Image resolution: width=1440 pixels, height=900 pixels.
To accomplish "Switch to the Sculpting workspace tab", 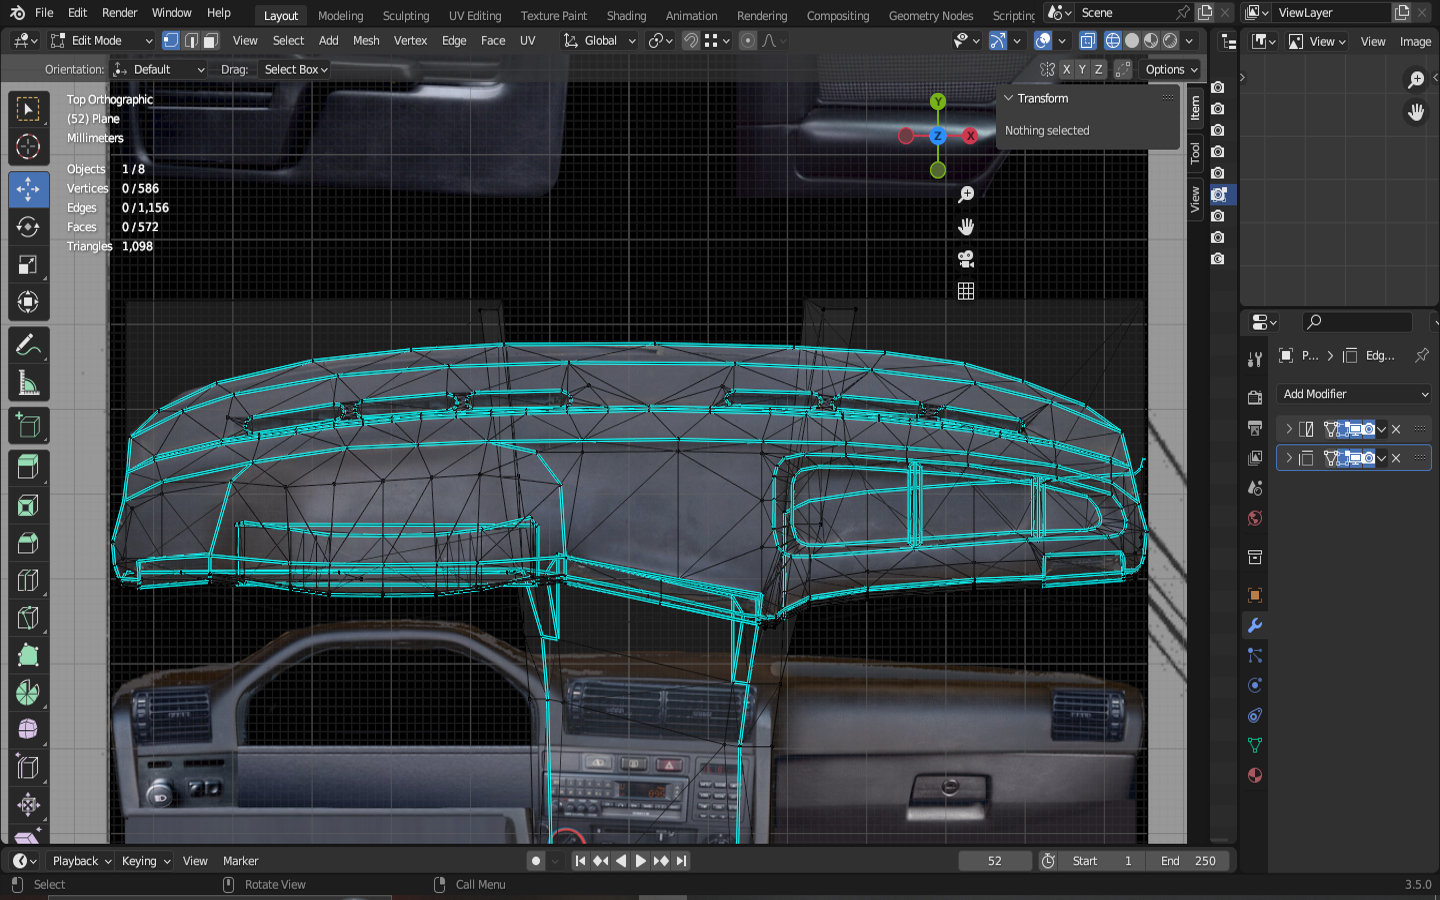I will (x=405, y=15).
